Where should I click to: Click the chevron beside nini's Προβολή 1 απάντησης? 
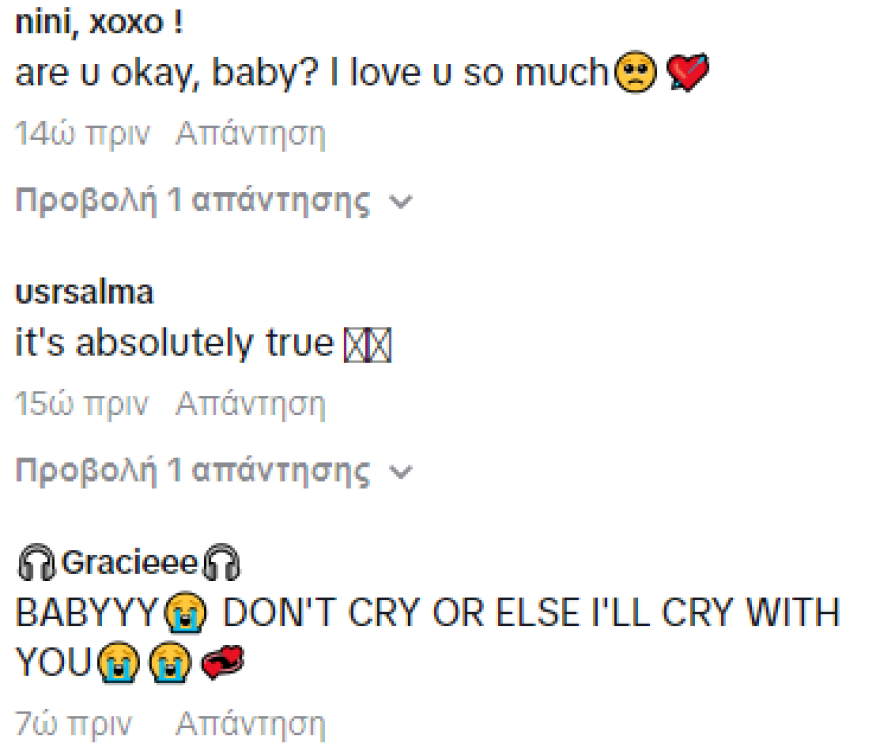tap(401, 201)
